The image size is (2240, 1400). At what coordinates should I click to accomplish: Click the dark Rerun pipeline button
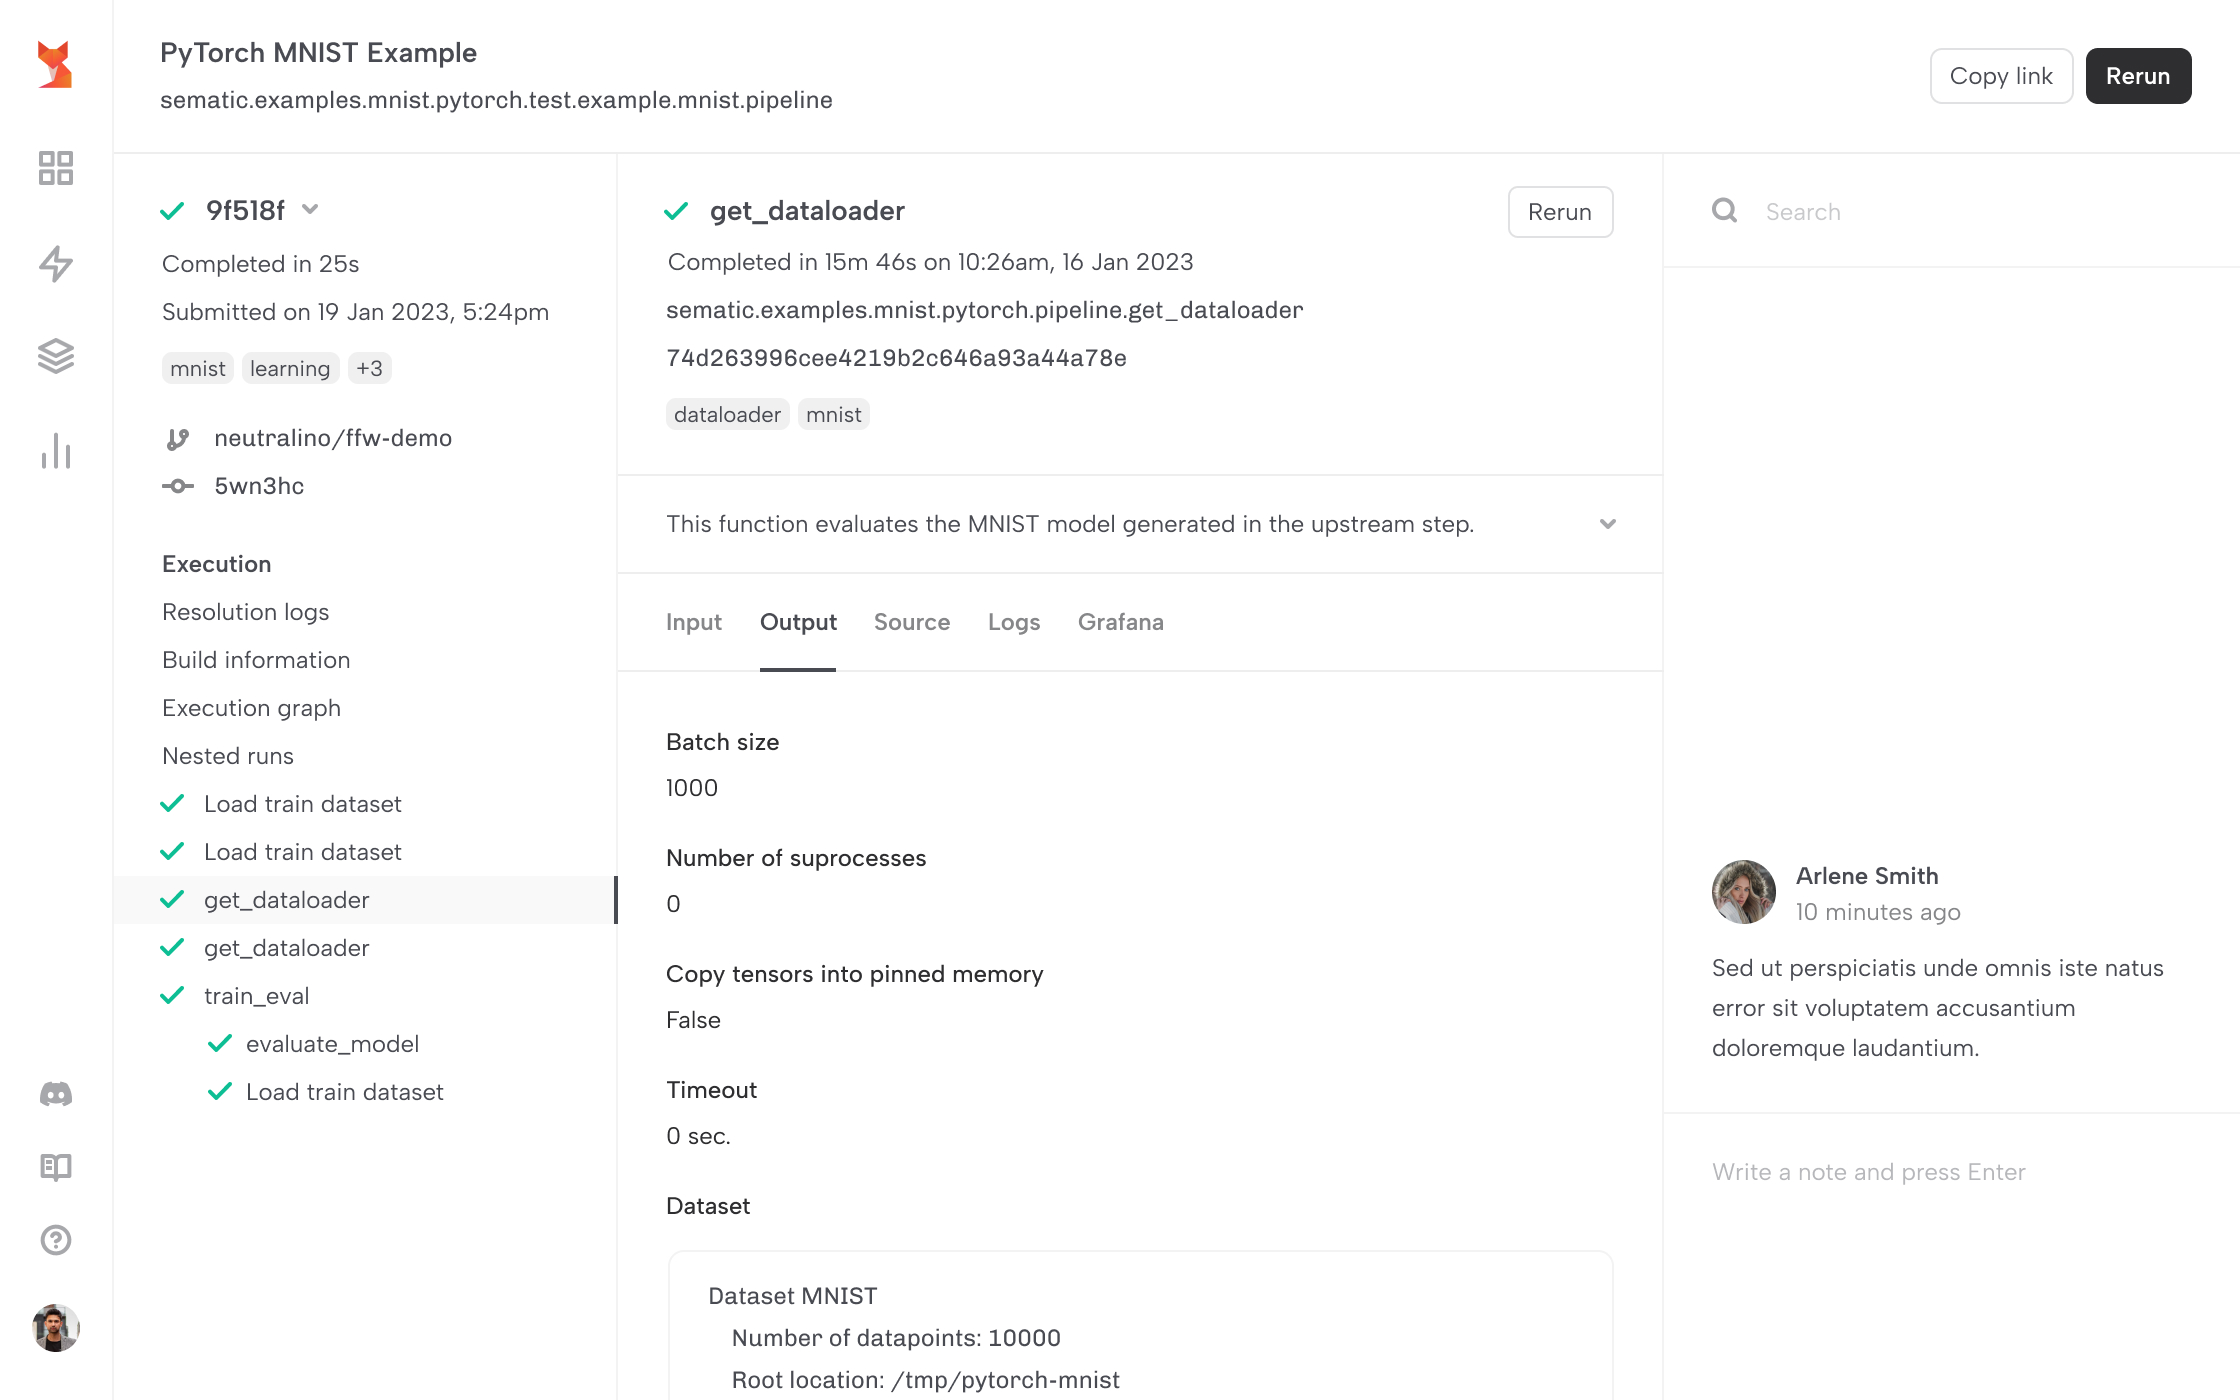tap(2138, 76)
